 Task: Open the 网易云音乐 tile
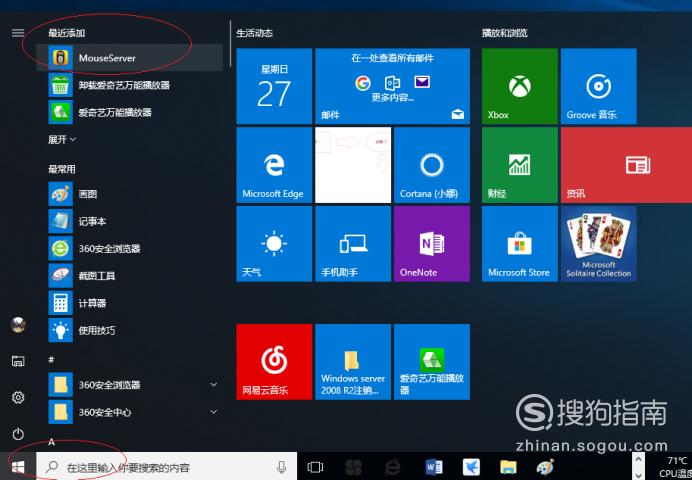274,362
